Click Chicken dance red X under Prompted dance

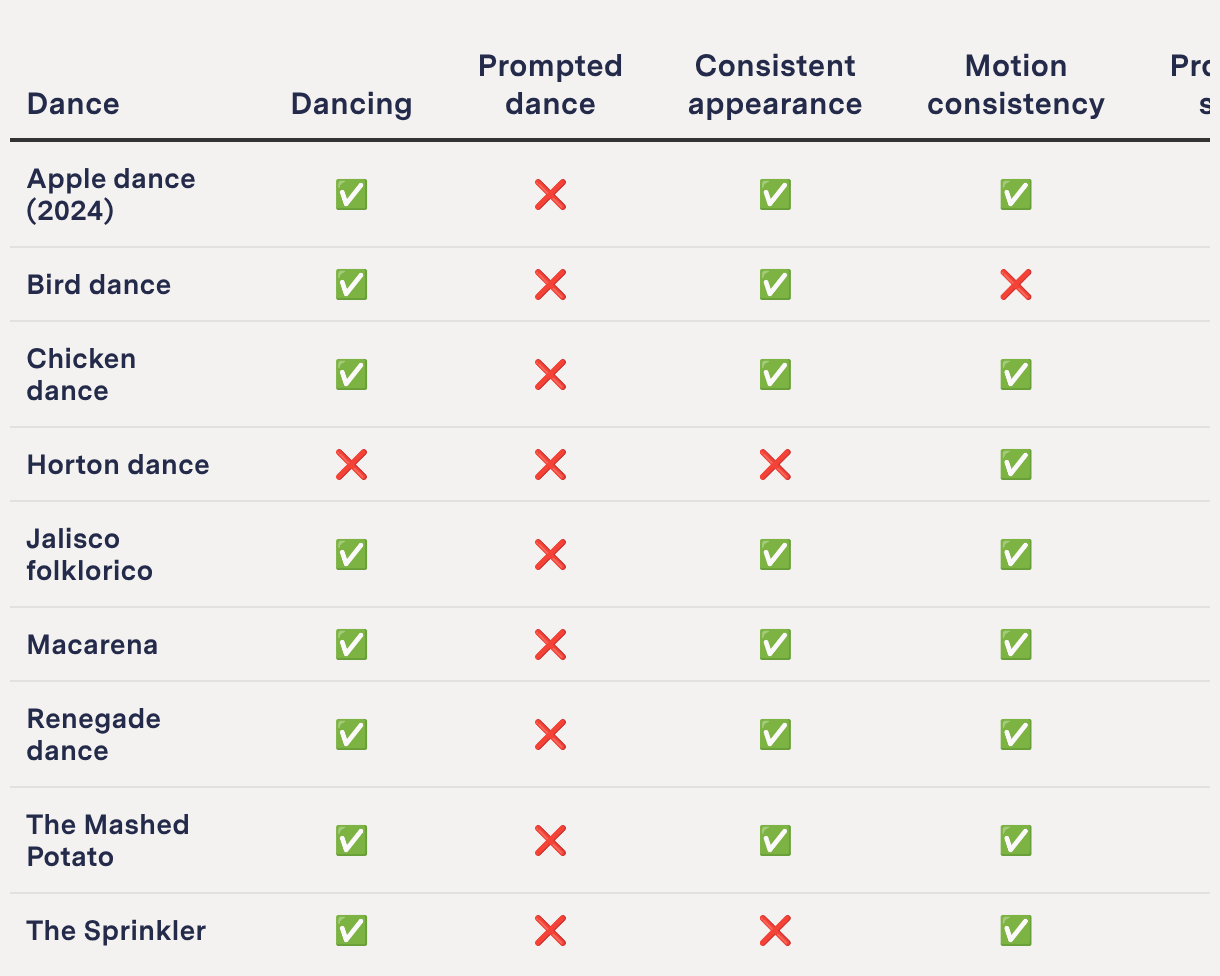click(550, 375)
